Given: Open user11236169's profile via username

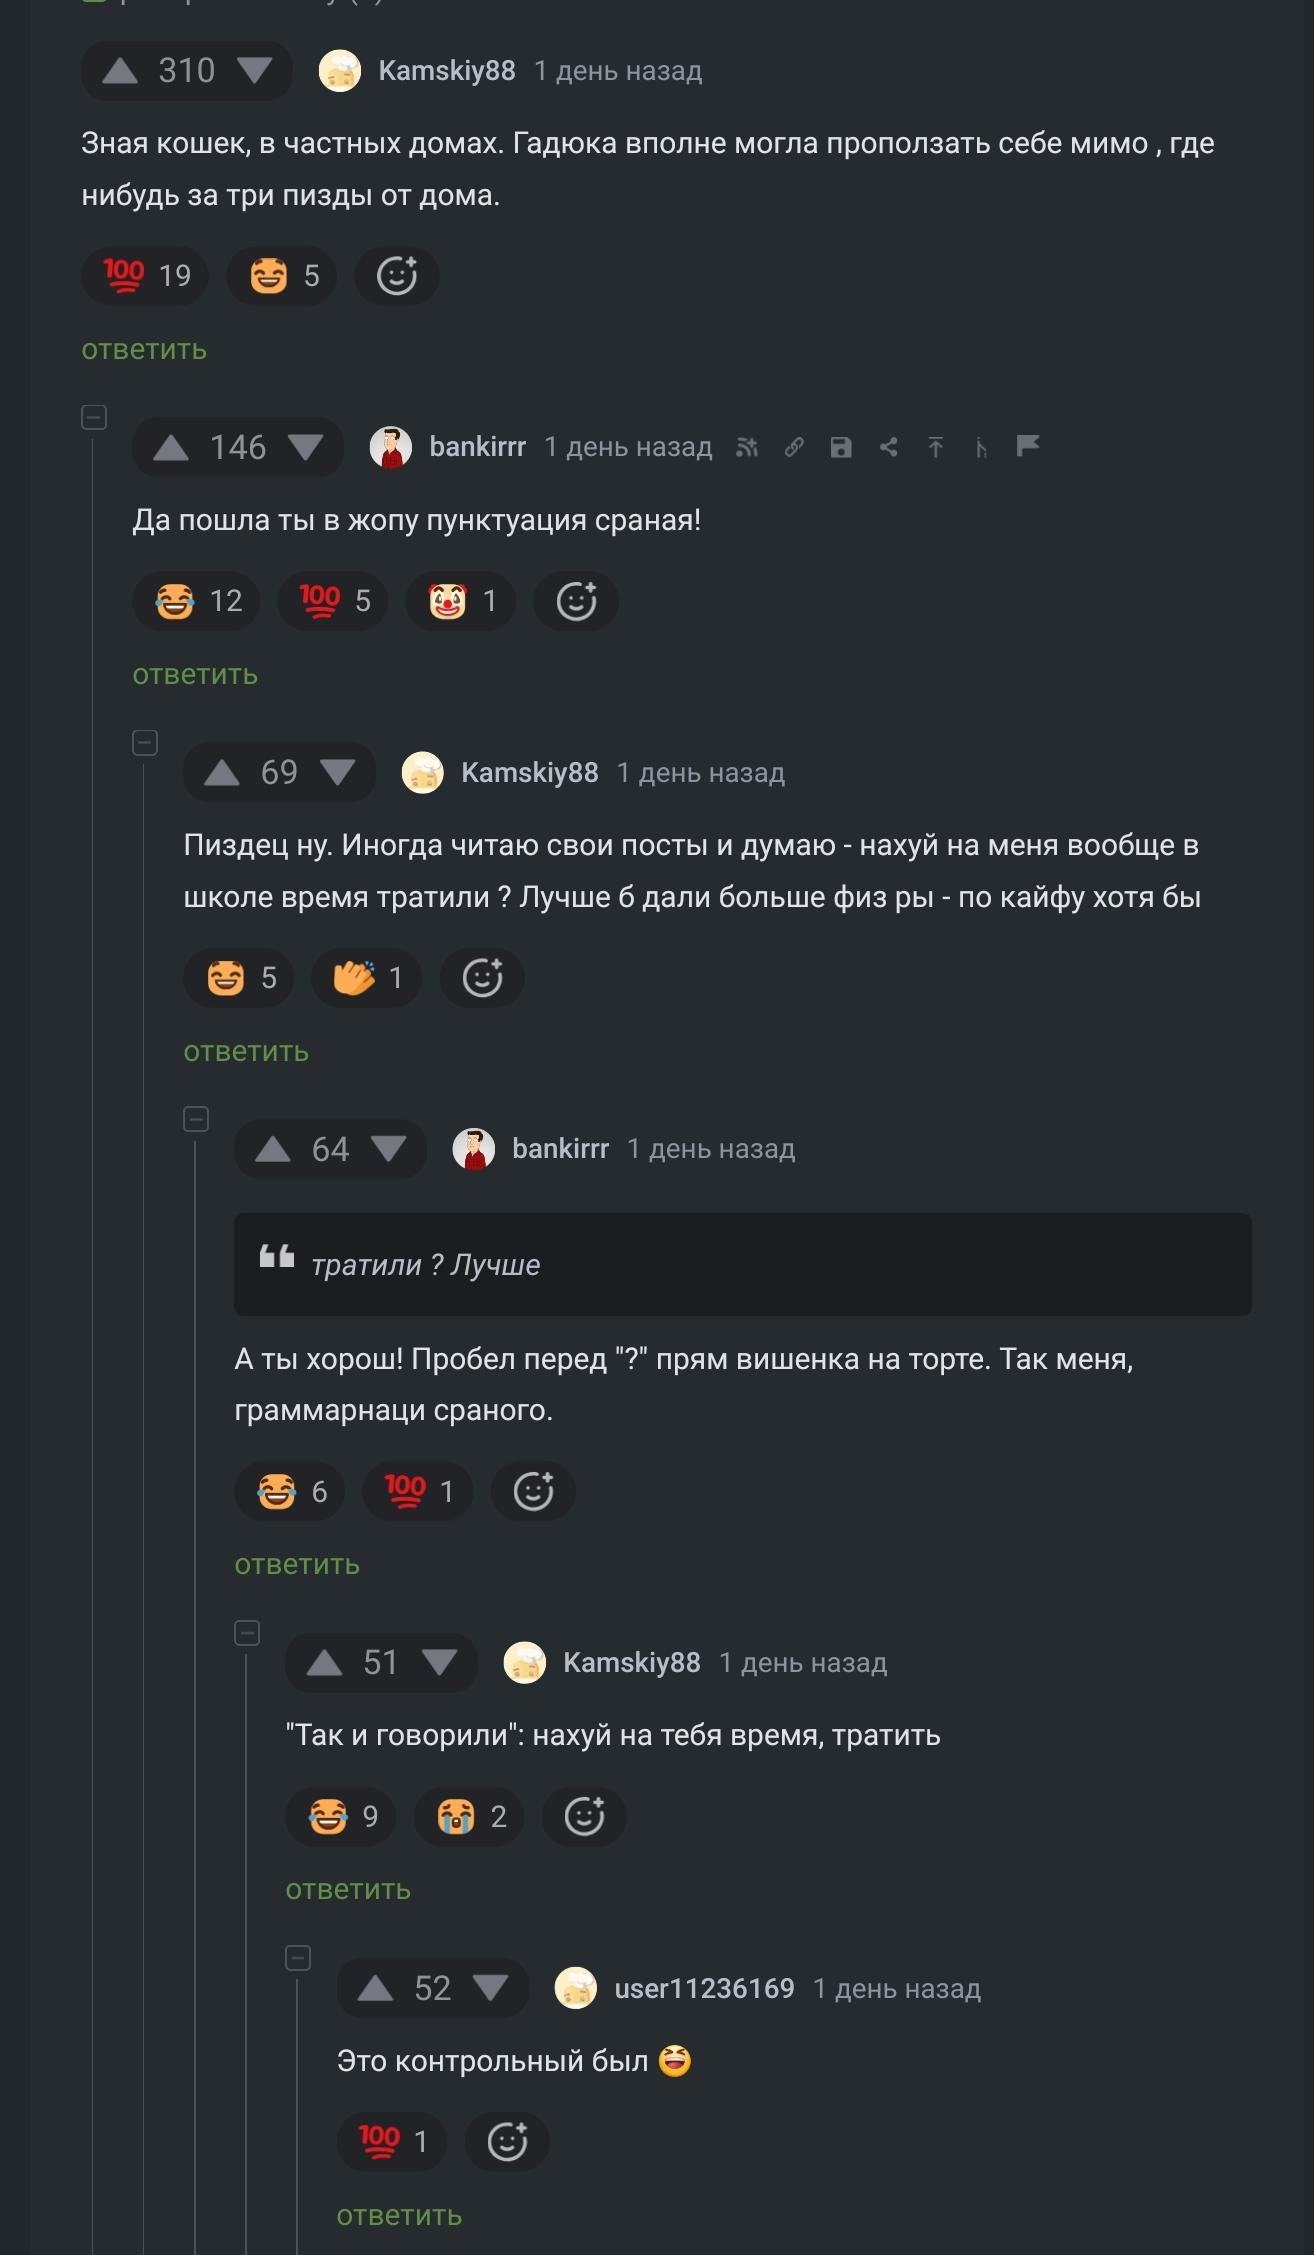Looking at the screenshot, I should click(x=704, y=1988).
